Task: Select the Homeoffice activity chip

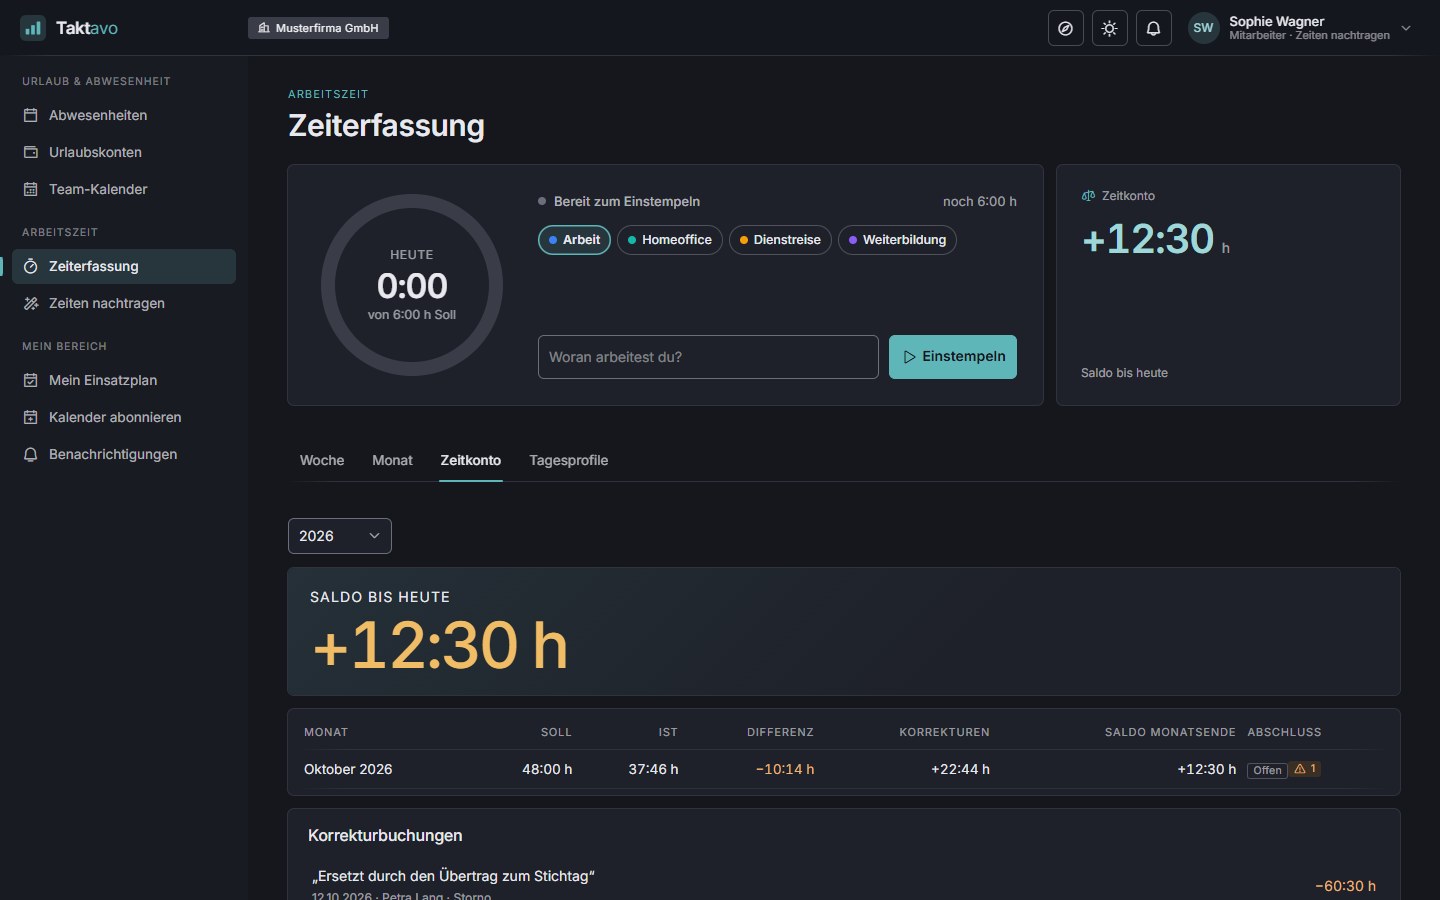Action: (x=670, y=240)
